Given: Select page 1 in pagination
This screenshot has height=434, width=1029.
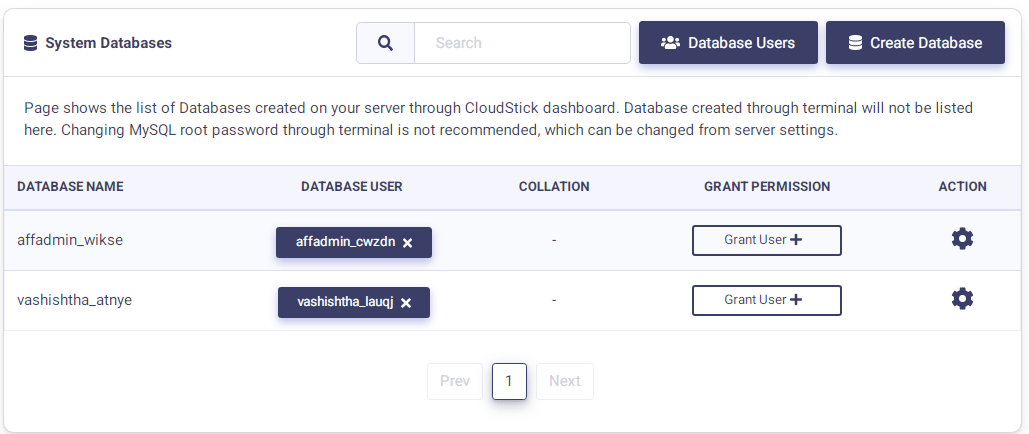Looking at the screenshot, I should (509, 381).
